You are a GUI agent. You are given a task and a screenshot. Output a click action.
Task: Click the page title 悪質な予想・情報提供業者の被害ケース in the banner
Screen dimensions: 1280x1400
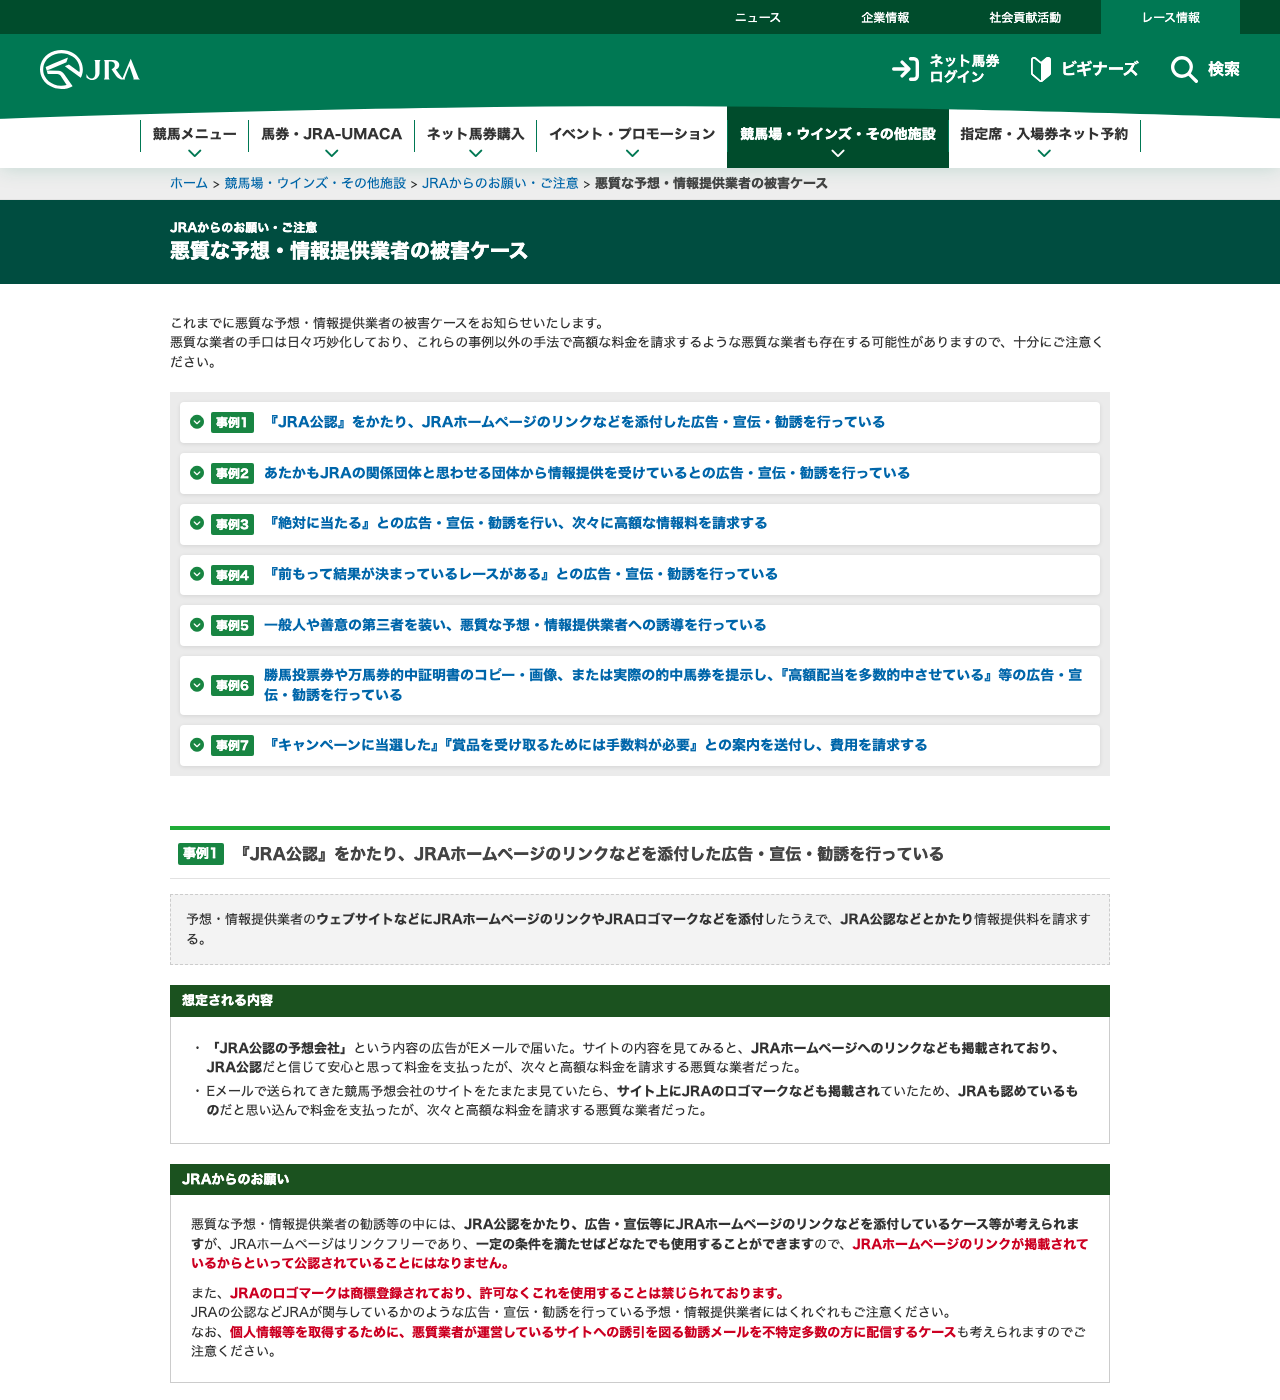point(349,251)
